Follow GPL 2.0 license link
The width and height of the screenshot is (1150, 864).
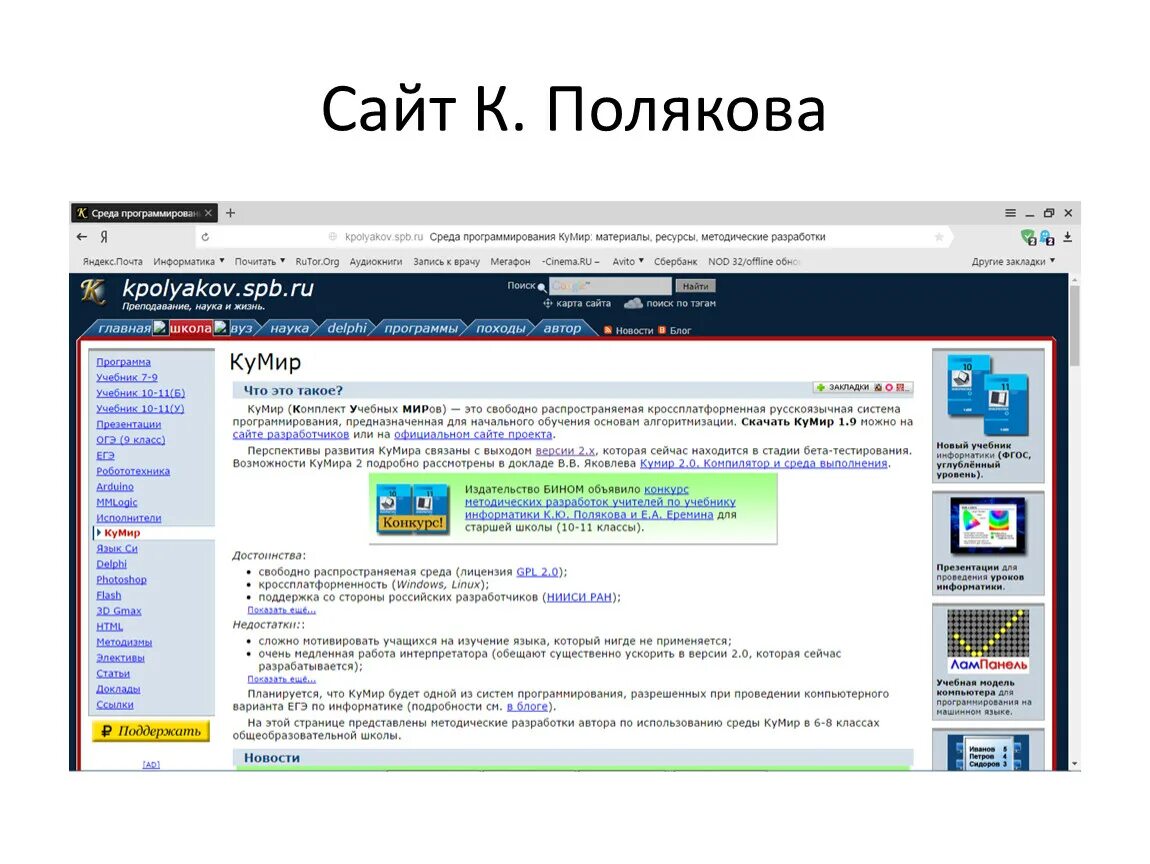(538, 571)
